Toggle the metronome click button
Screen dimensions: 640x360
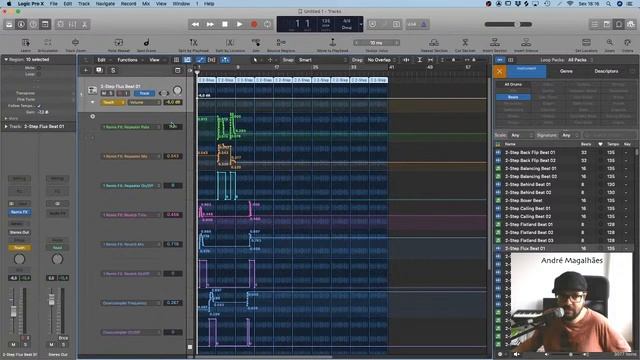pos(424,24)
